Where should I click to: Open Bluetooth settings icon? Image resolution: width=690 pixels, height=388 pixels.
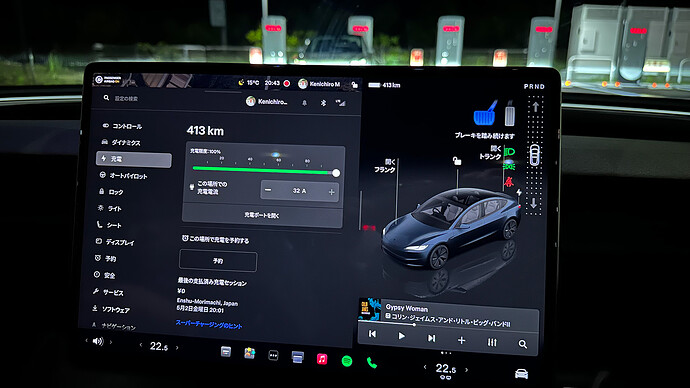(323, 102)
